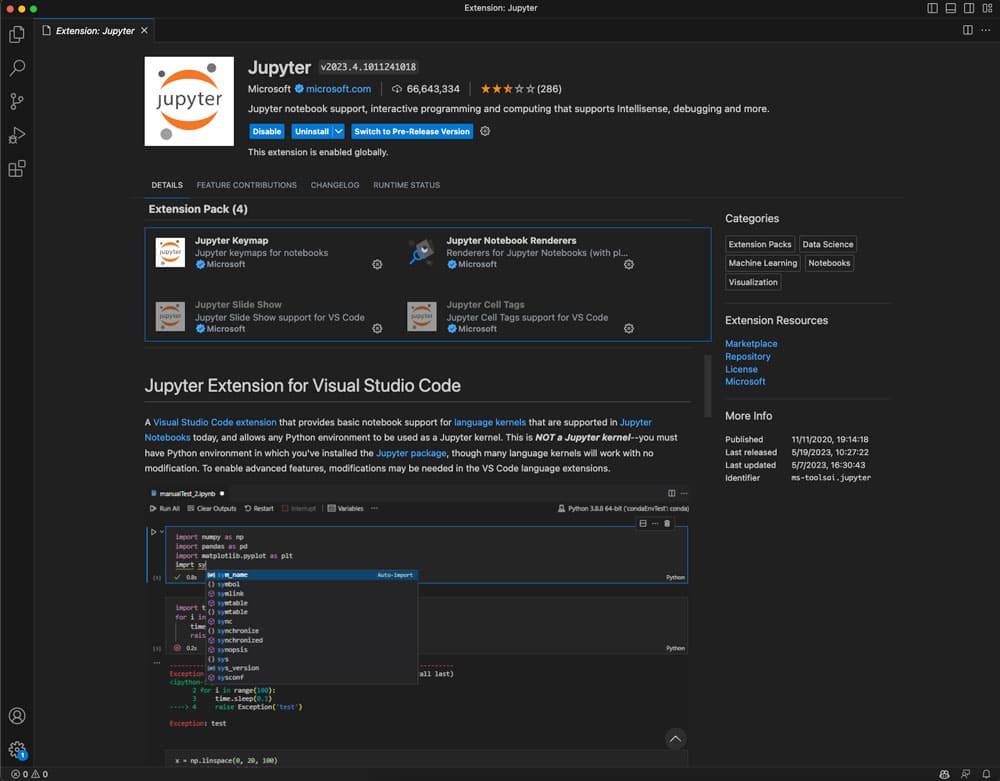
Task: Click the scroll-to-top chevron button
Action: pyautogui.click(x=675, y=739)
